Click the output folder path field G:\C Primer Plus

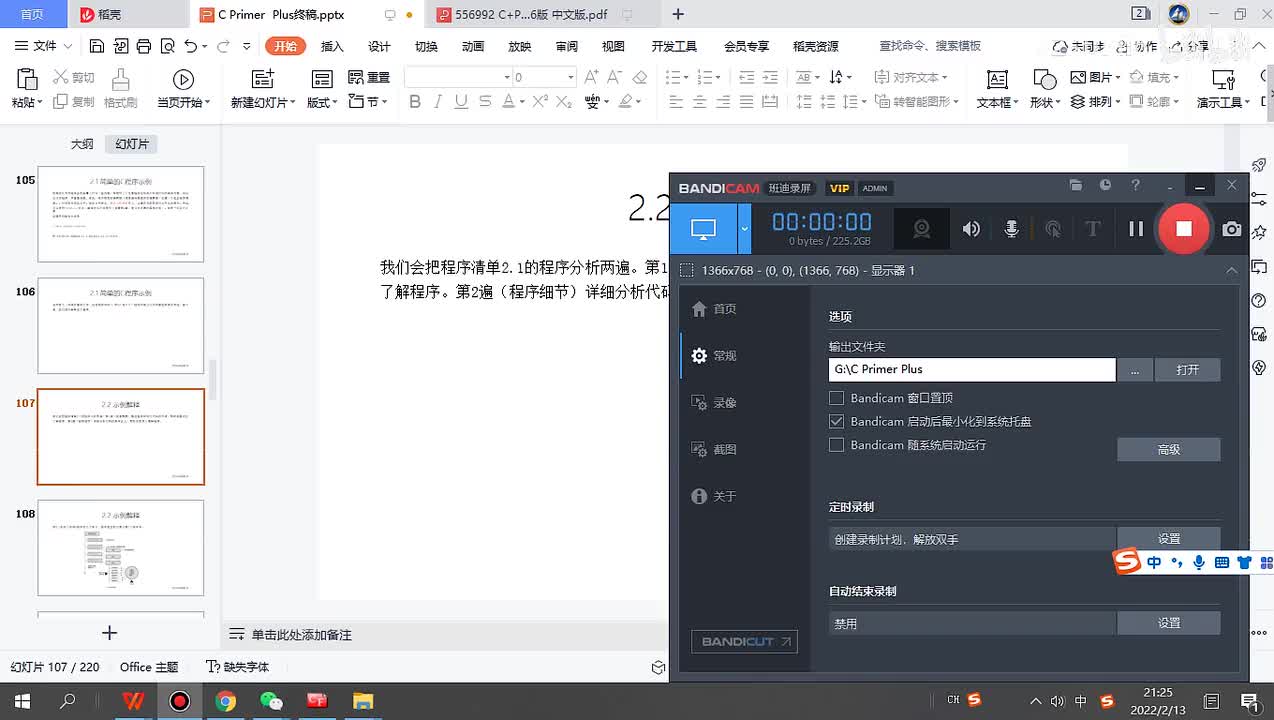972,369
